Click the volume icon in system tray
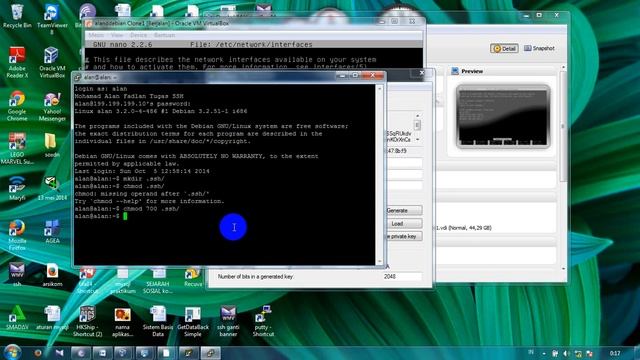Viewport: 640px width, 360px height. click(567, 353)
